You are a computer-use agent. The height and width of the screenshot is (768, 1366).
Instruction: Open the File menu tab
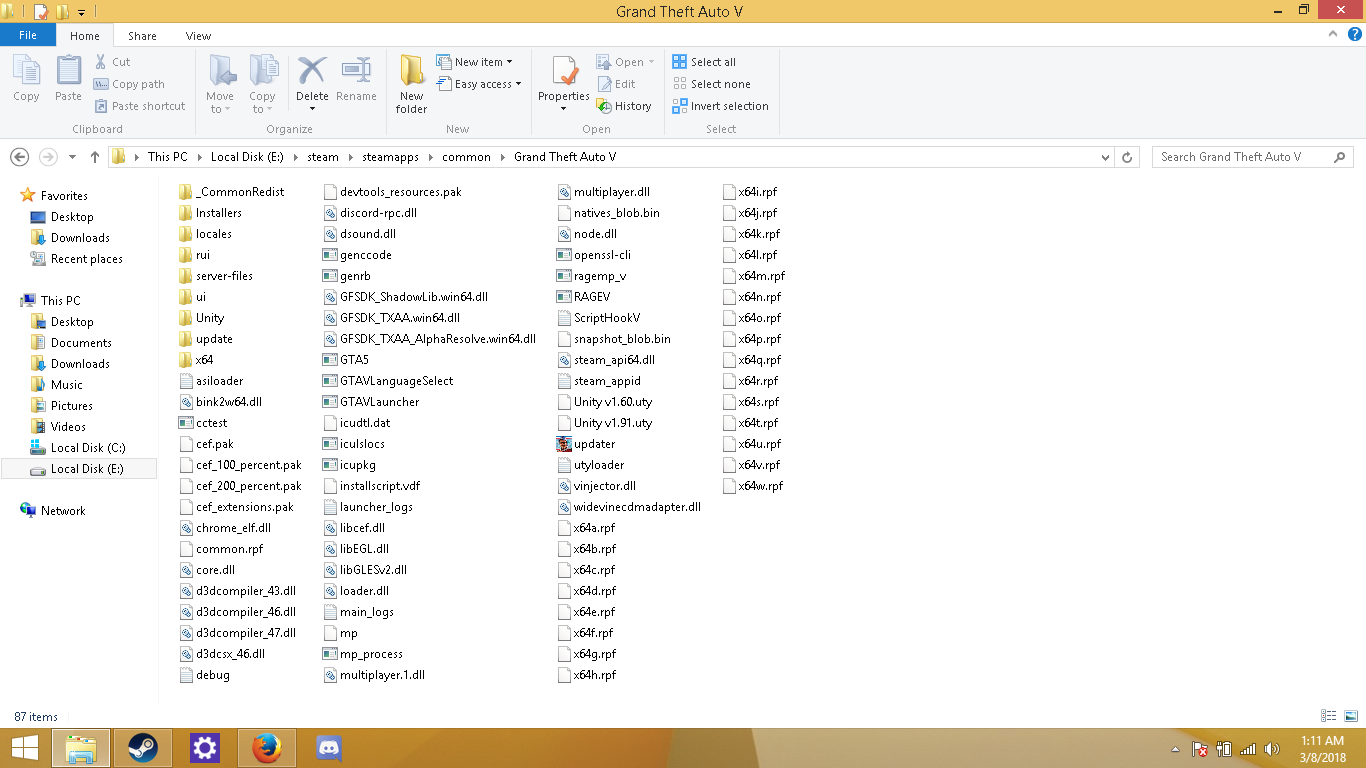28,35
